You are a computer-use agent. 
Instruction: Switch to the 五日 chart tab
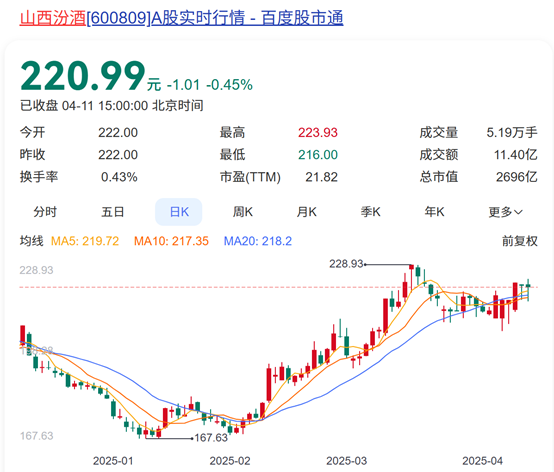click(x=113, y=212)
